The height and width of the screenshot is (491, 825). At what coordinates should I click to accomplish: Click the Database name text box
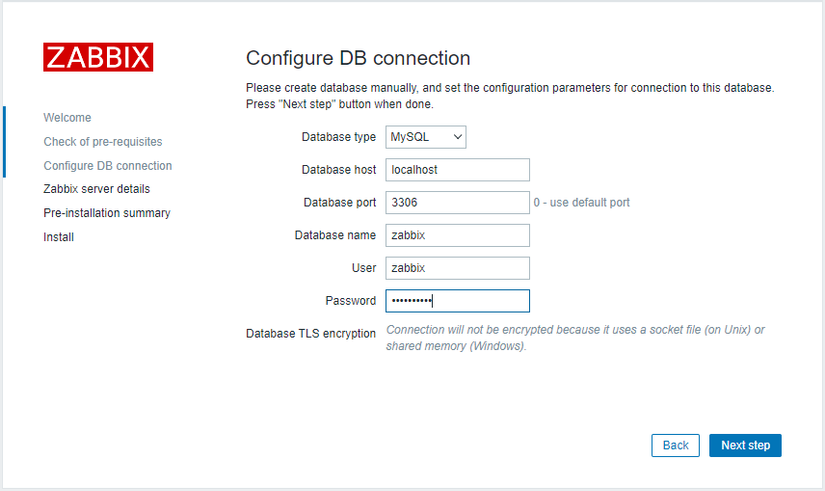click(x=457, y=235)
